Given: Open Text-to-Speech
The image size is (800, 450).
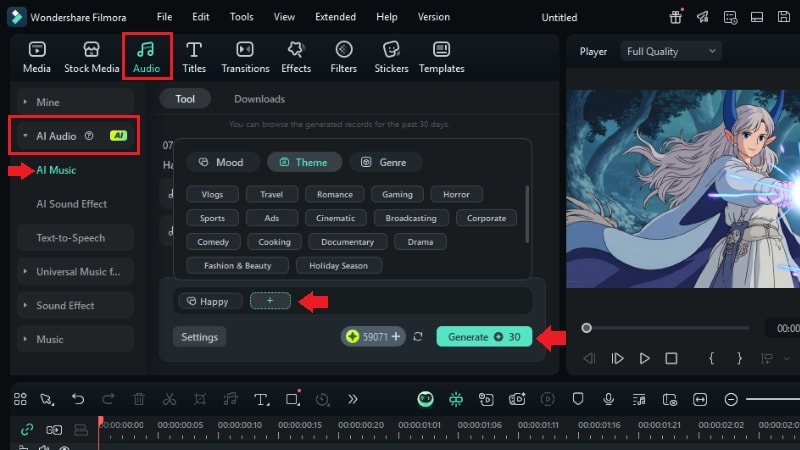Looking at the screenshot, I should pos(76,238).
